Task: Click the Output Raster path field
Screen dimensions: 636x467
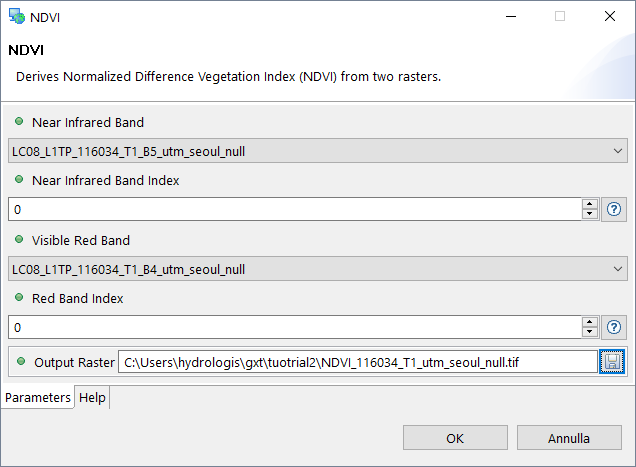Action: point(357,361)
